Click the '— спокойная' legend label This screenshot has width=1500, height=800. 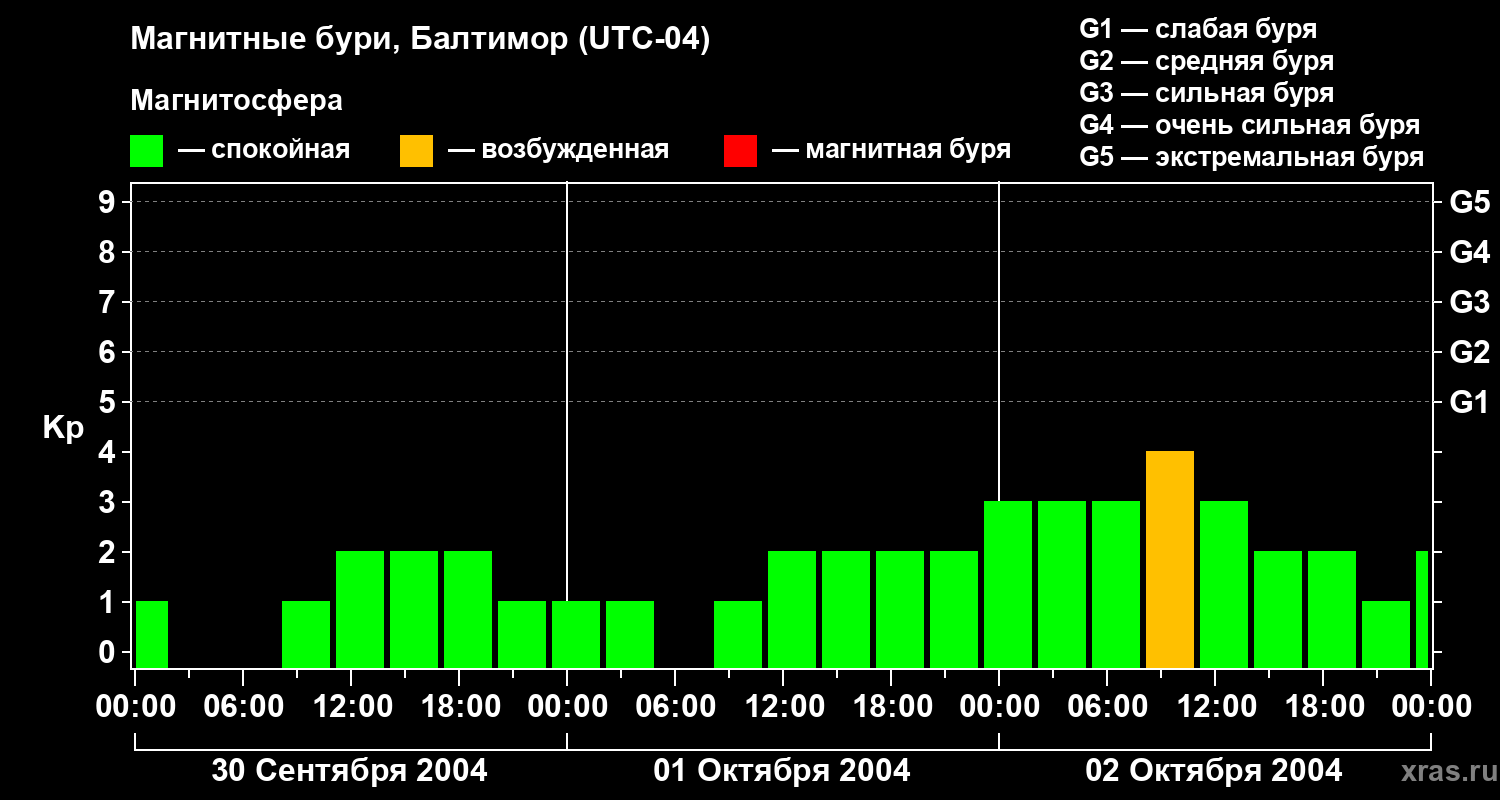pos(264,150)
